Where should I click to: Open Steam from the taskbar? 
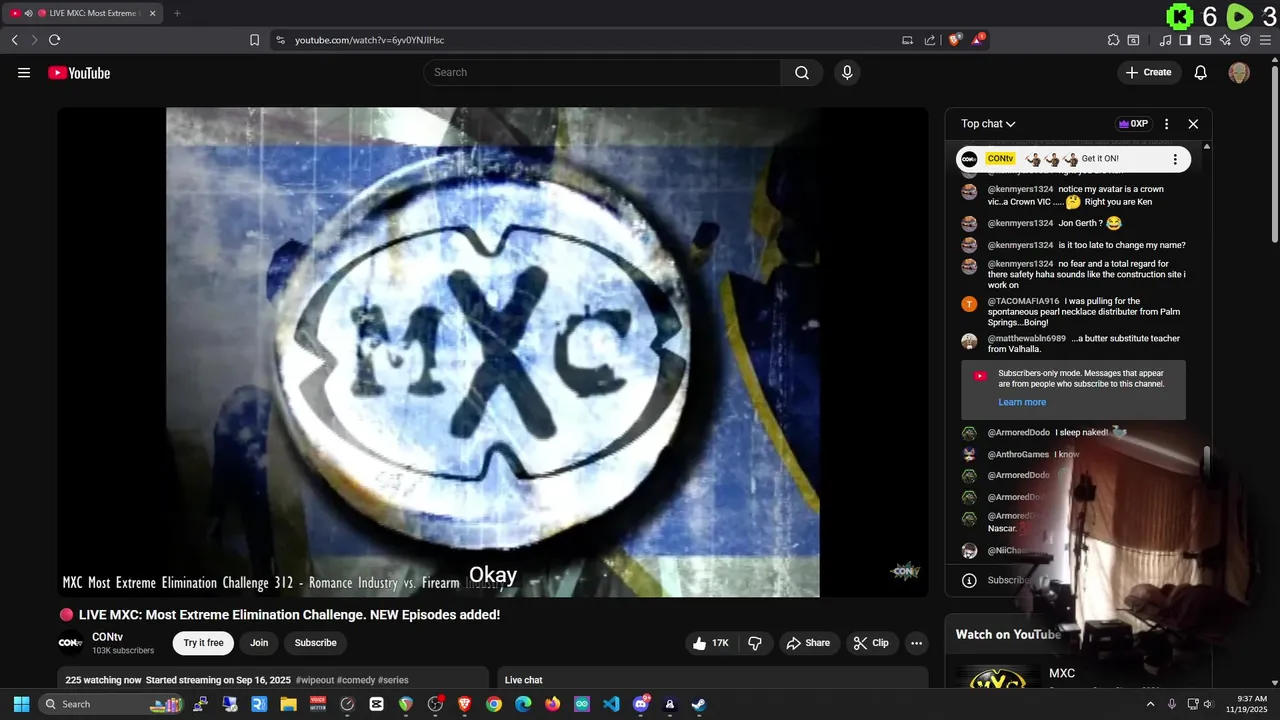click(699, 704)
